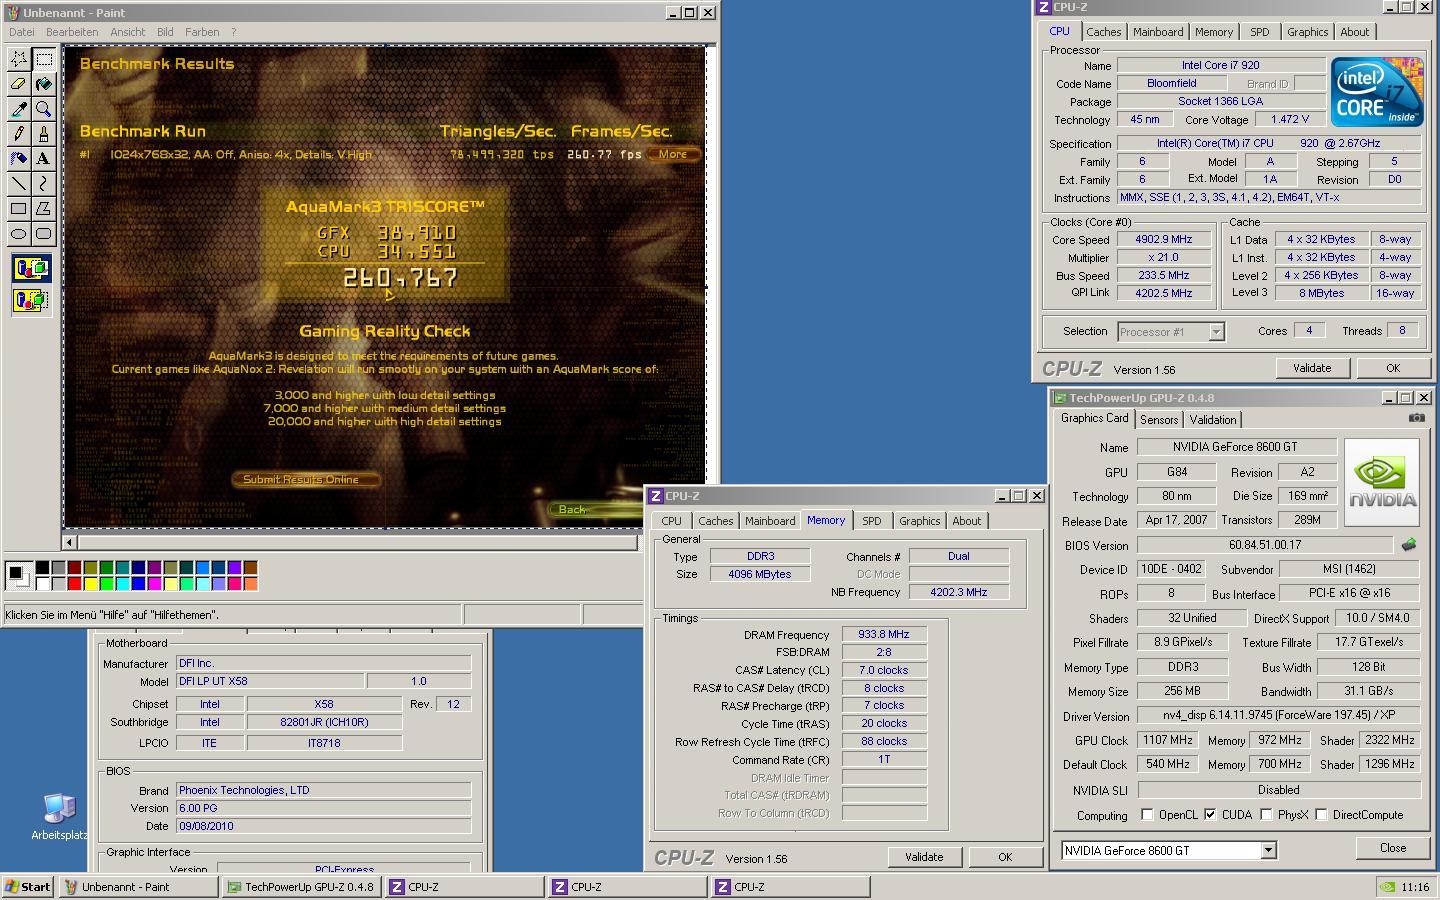Switch to the Caches tab in top CPU-Z window

point(1103,32)
